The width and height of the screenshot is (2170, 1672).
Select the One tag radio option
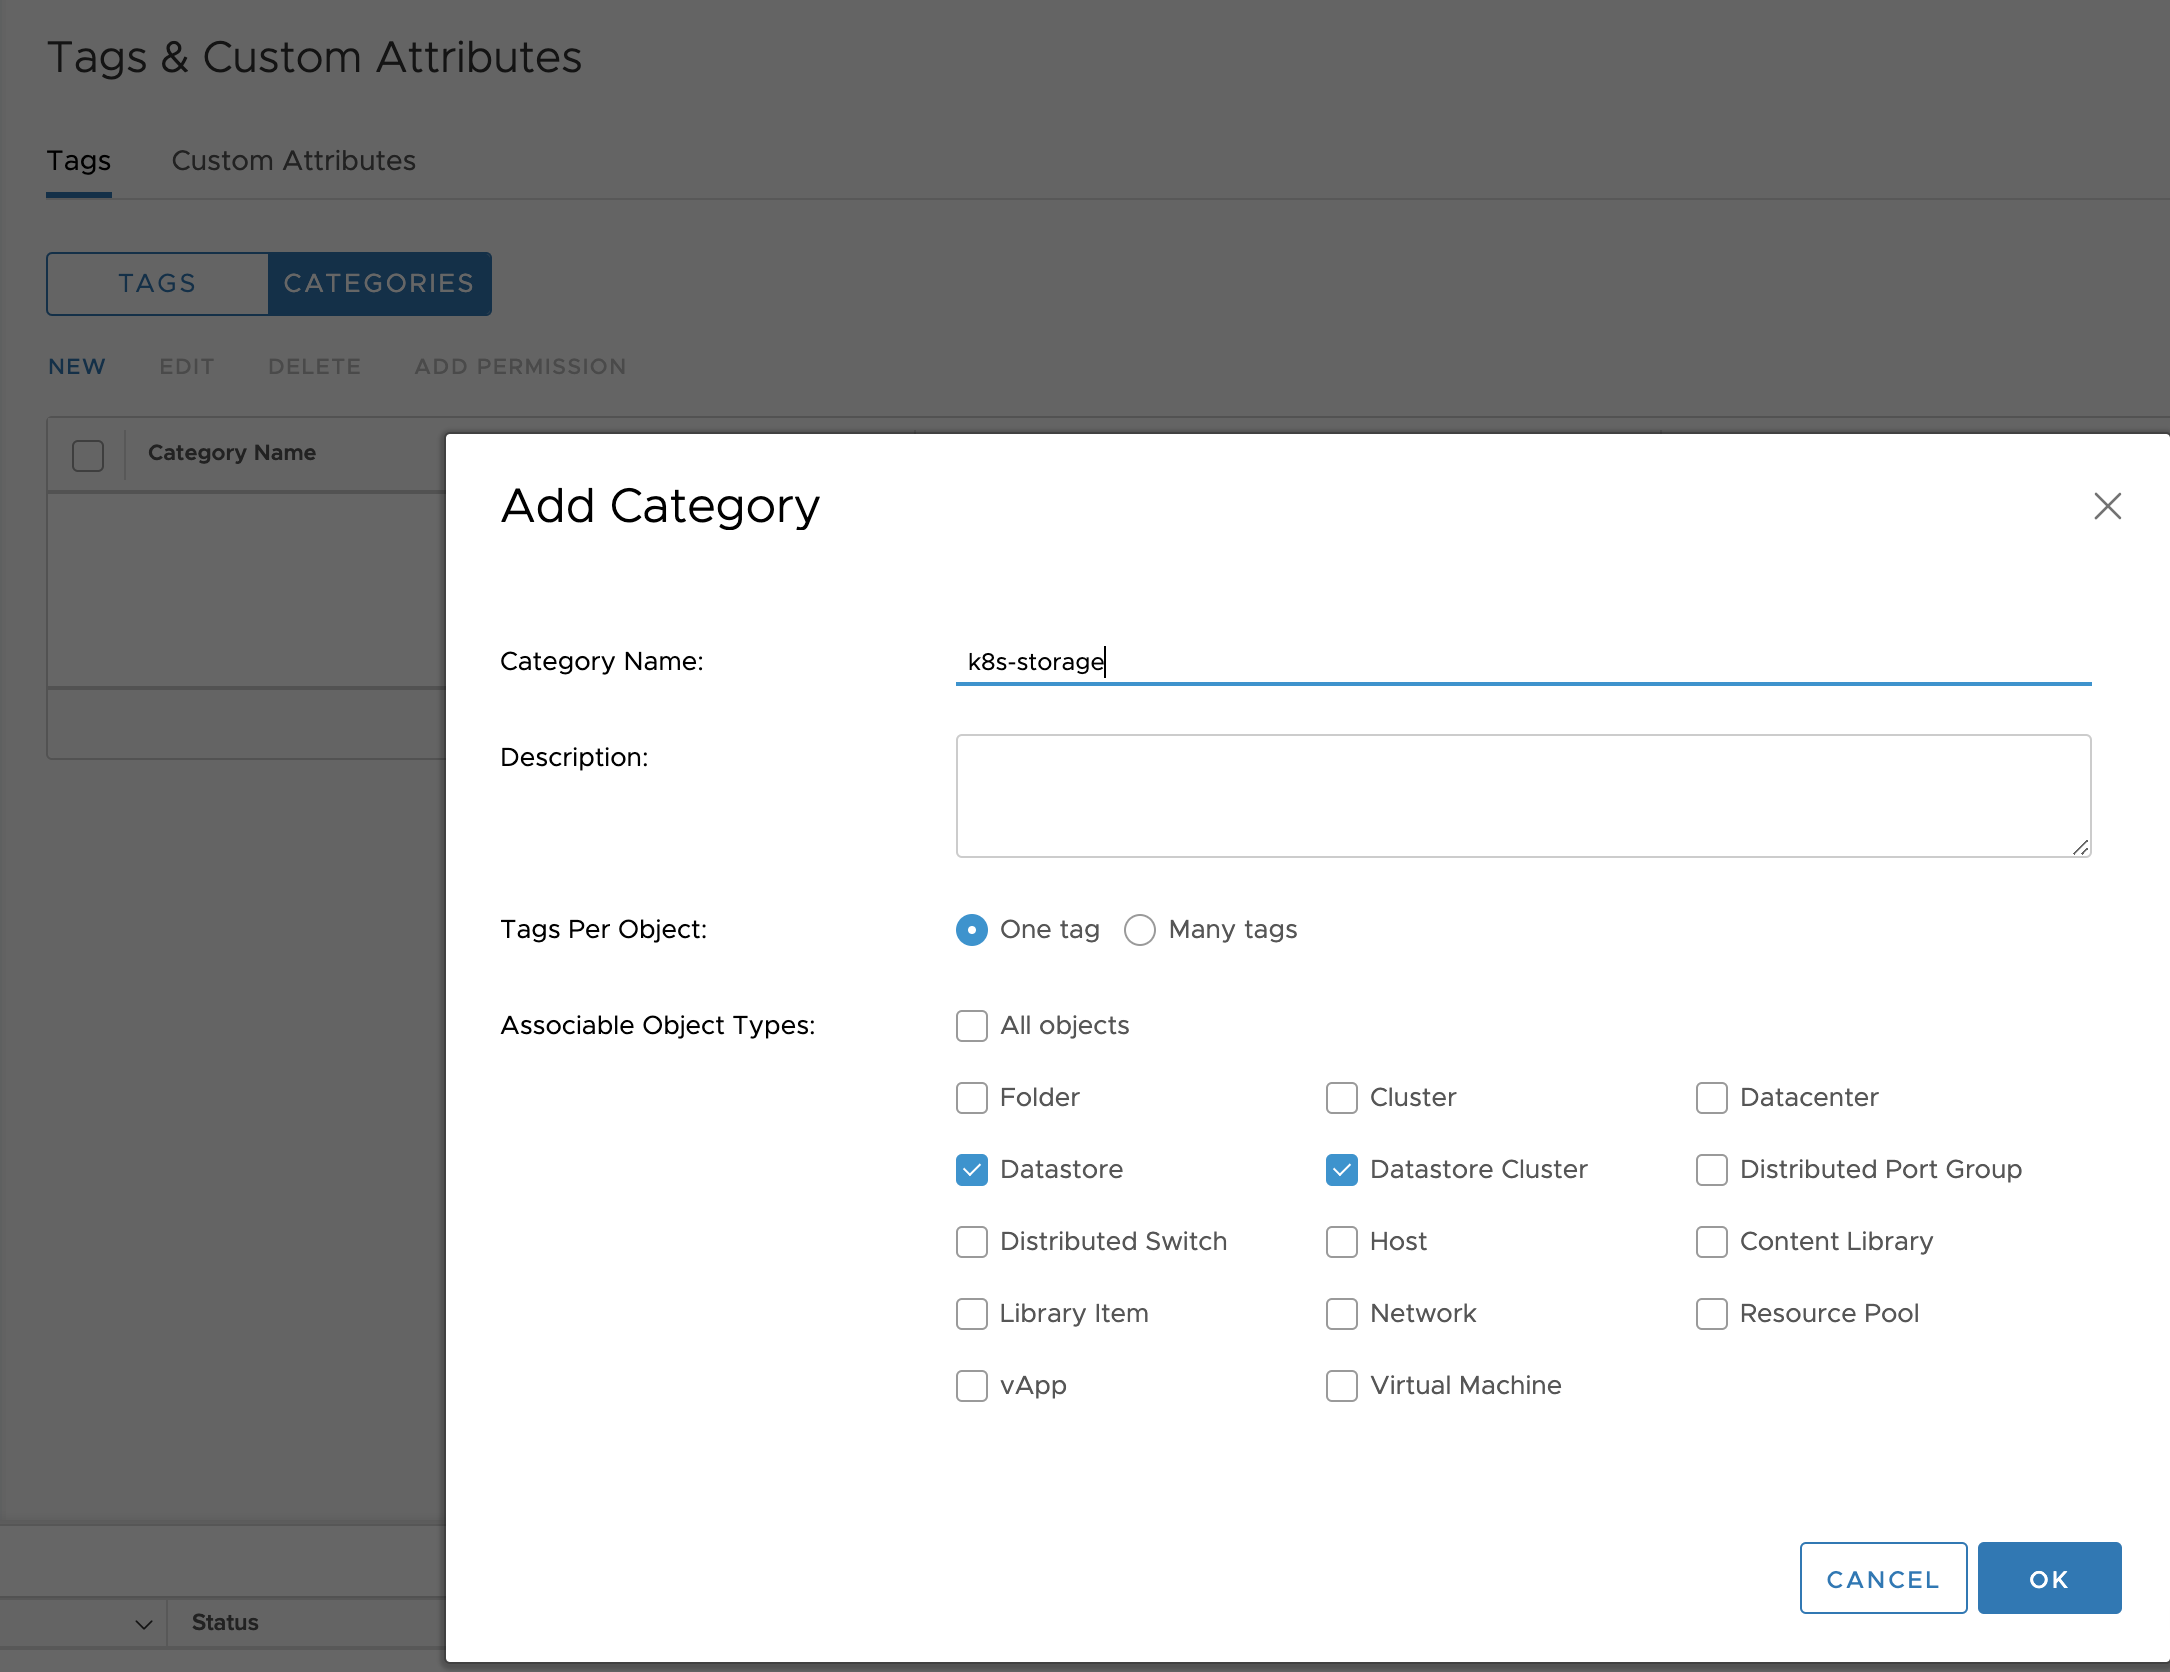click(x=972, y=930)
